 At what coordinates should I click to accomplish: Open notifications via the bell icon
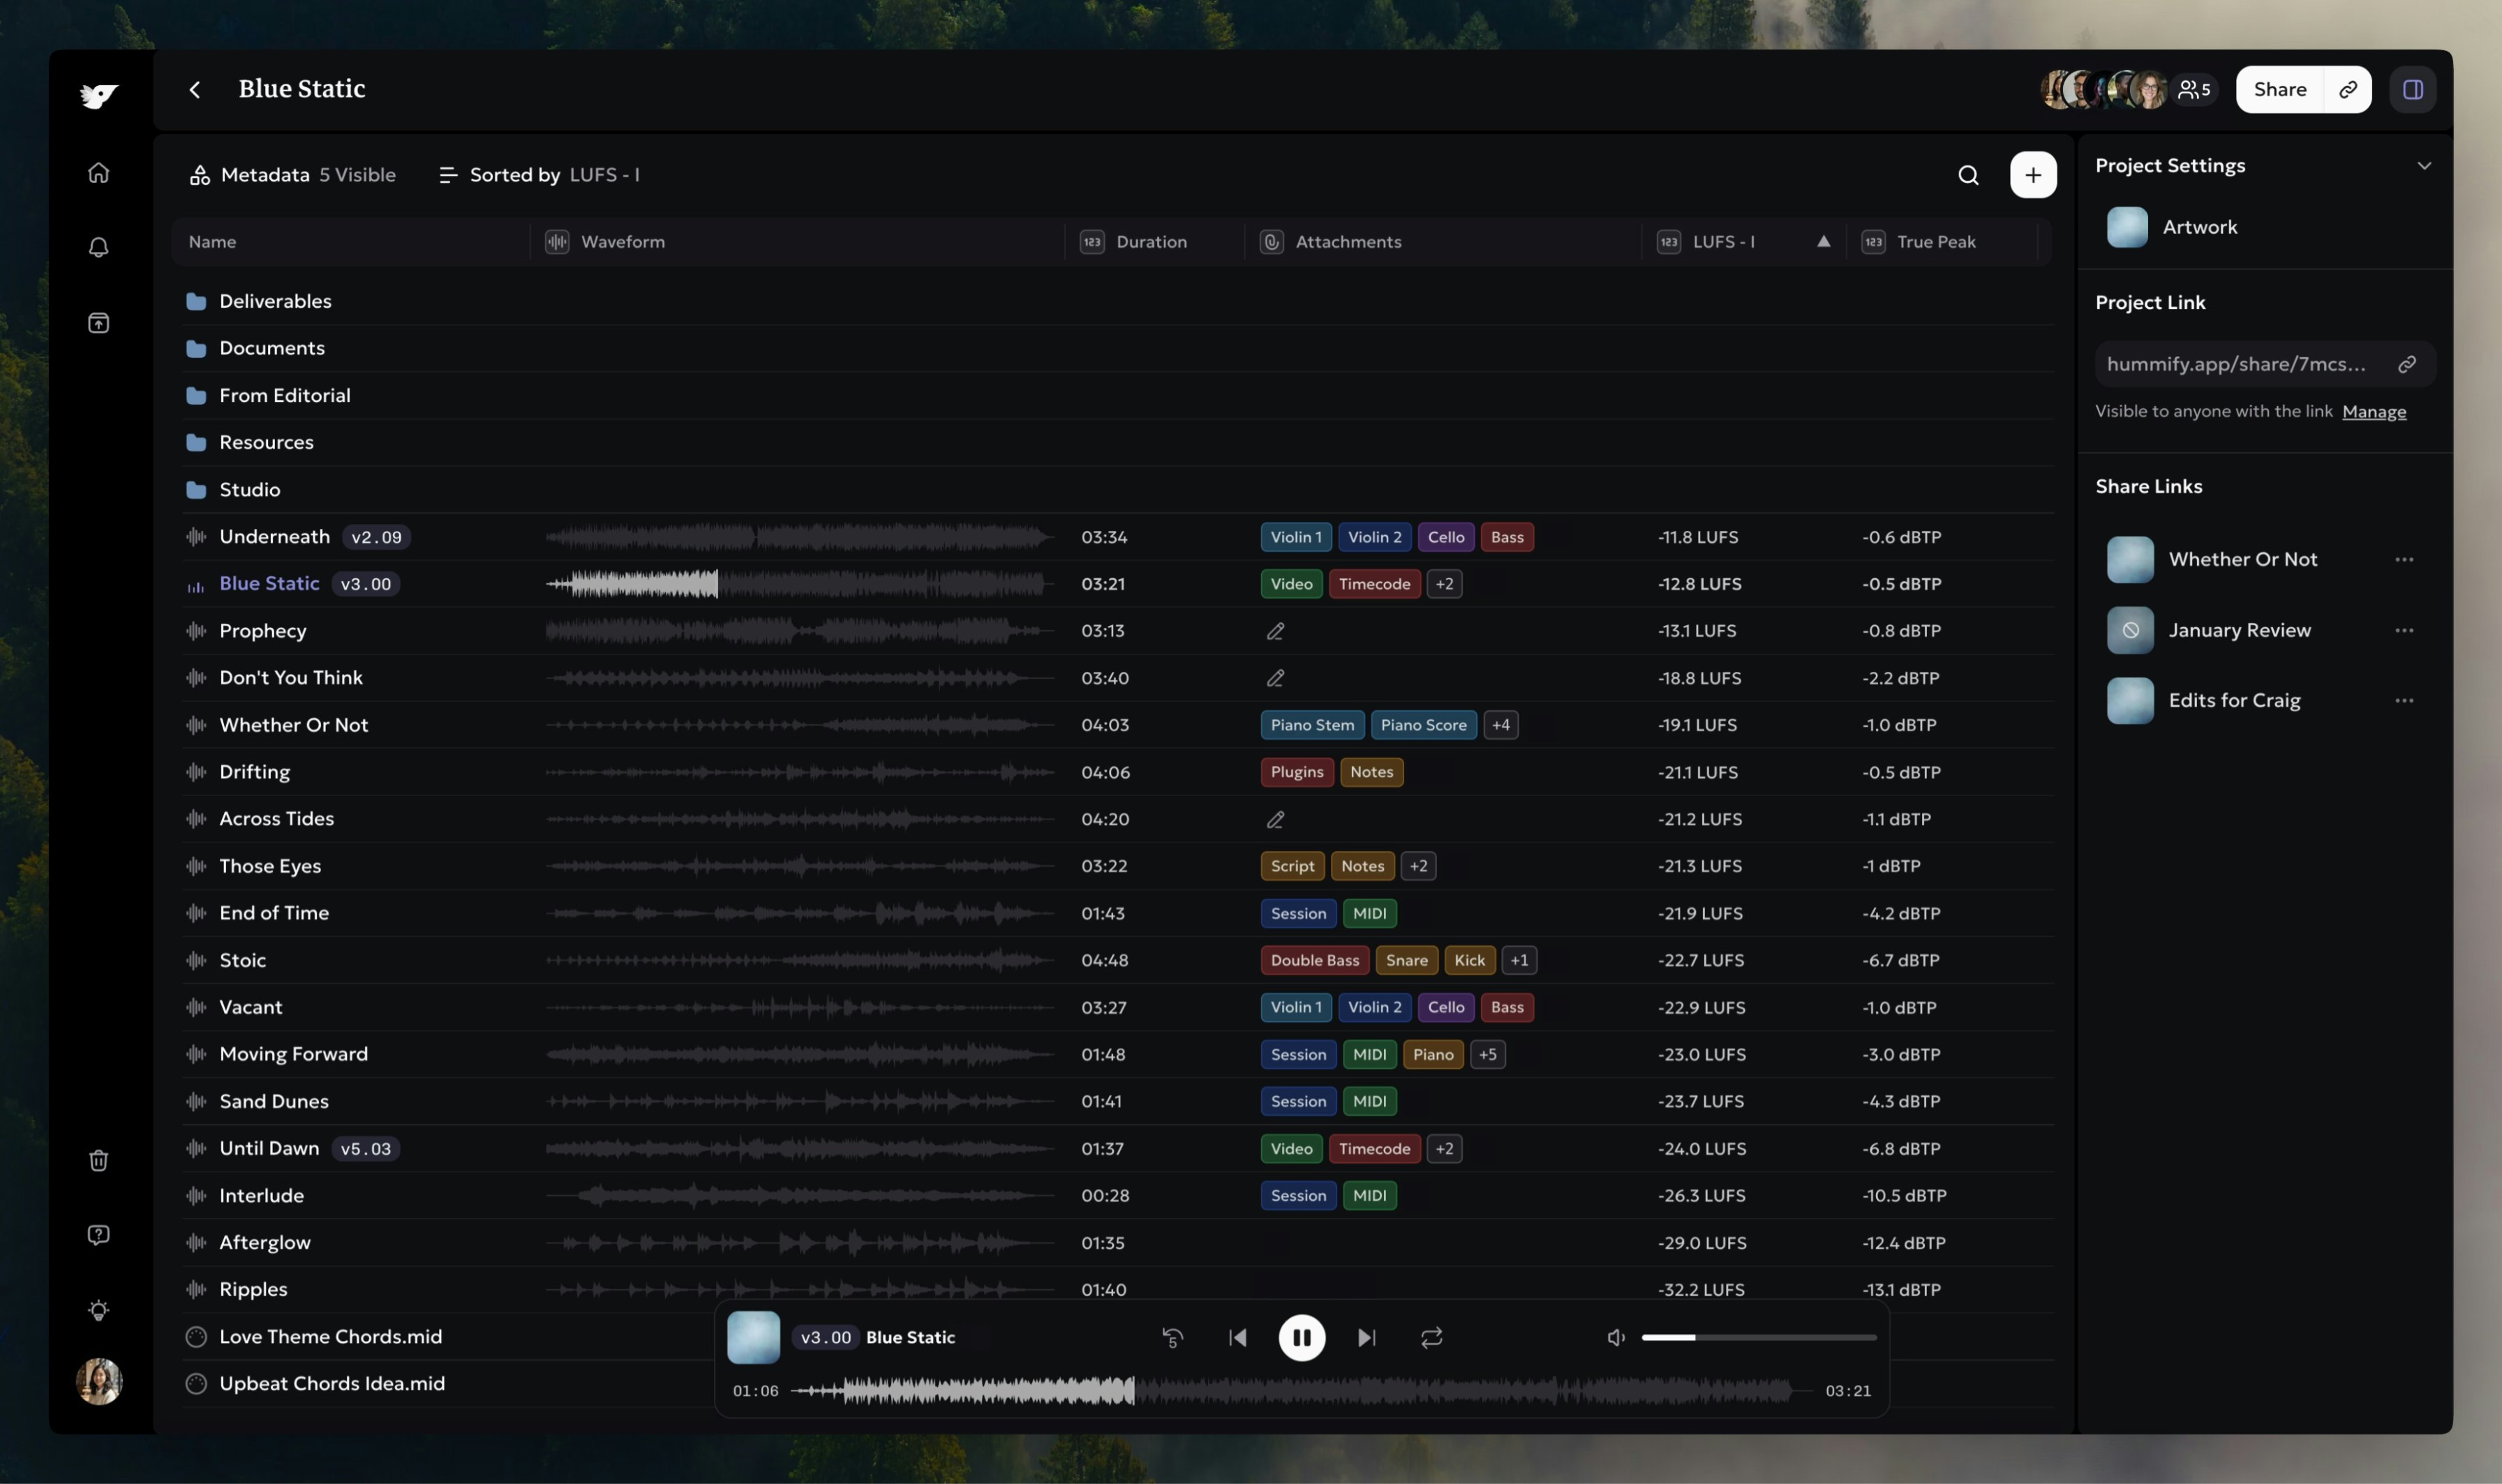98,247
